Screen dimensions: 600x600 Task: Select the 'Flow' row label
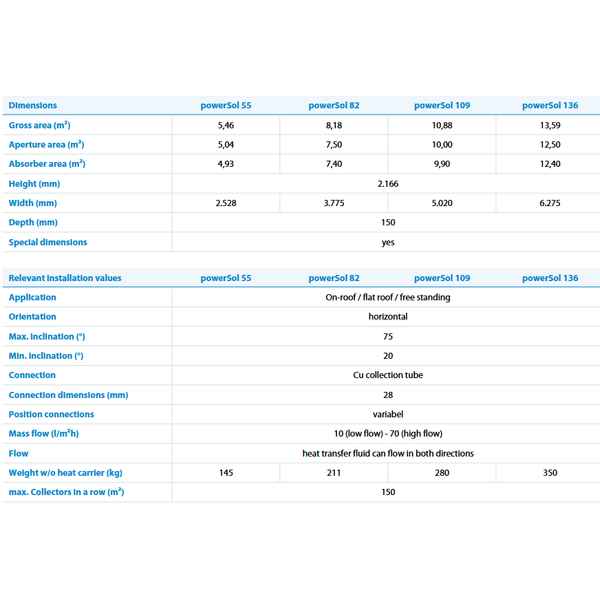pos(18,454)
